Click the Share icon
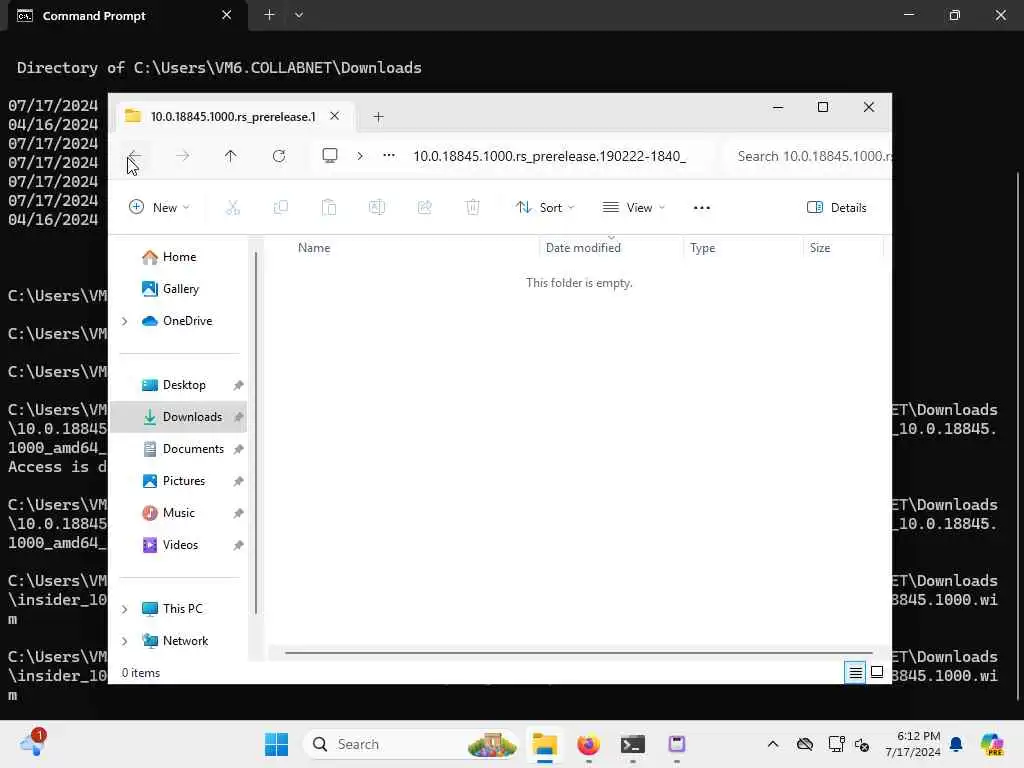Viewport: 1024px width, 768px height. [x=424, y=208]
